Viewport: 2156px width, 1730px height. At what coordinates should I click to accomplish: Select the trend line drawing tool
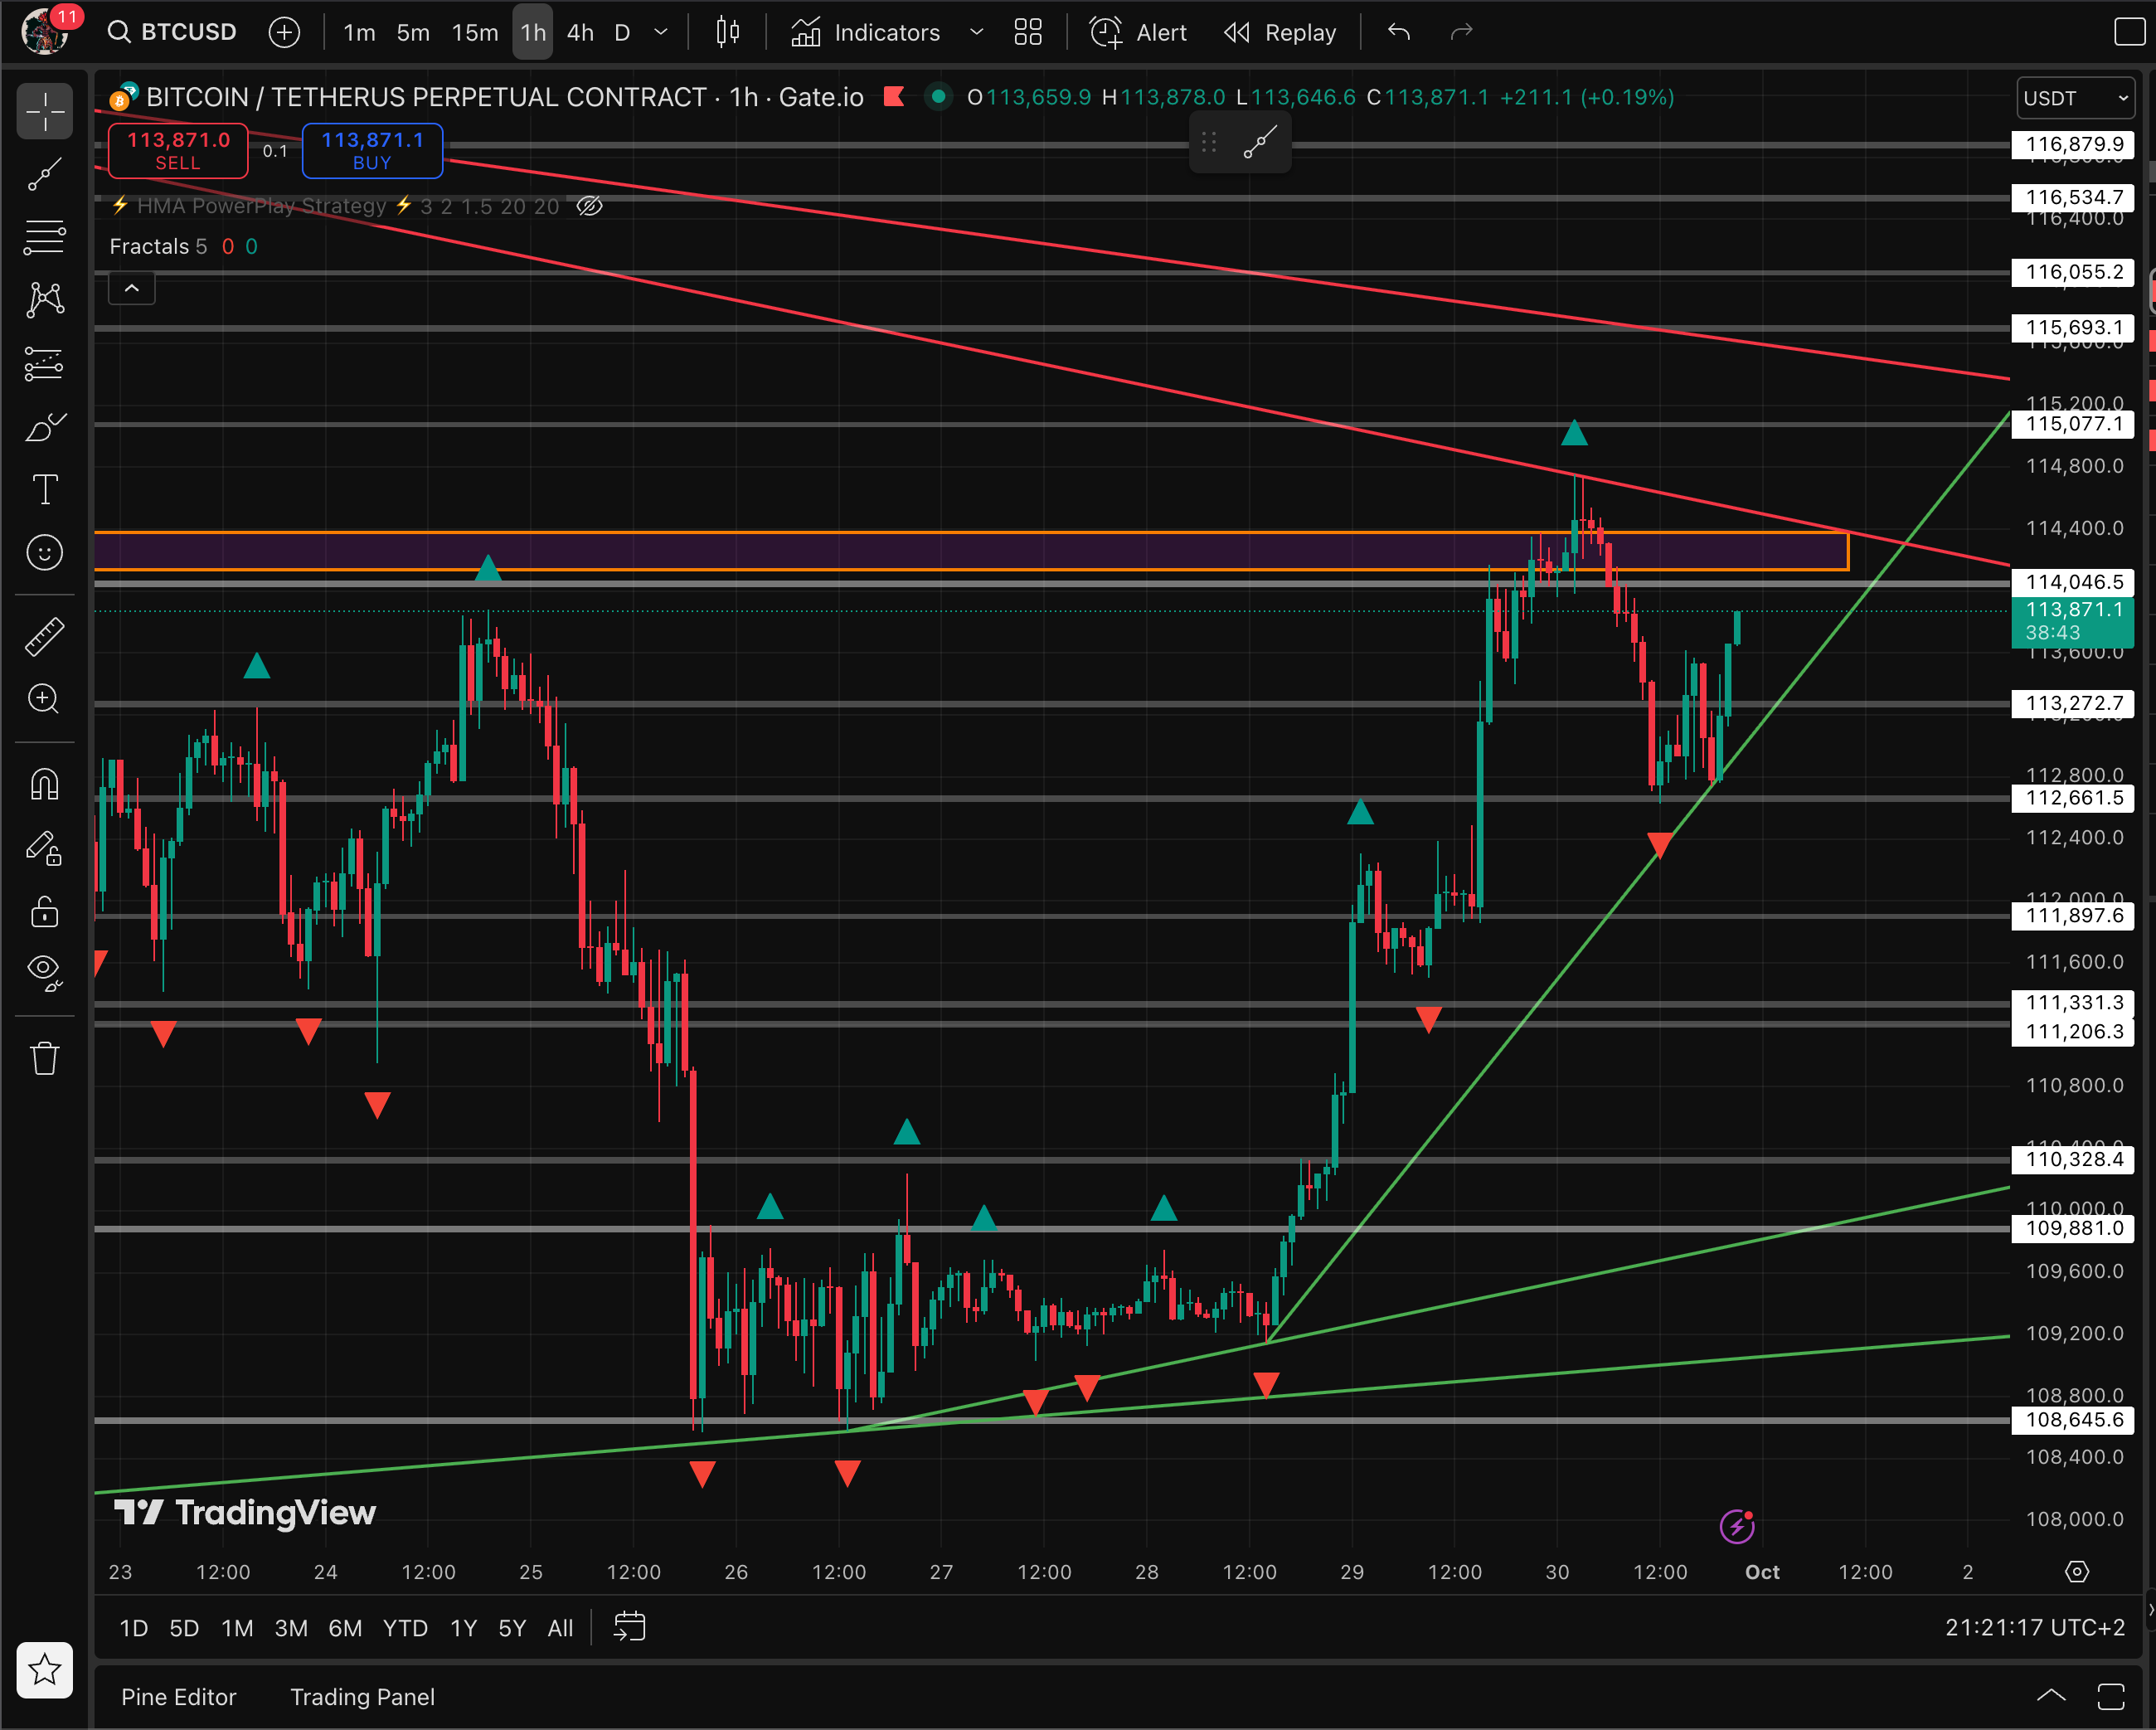[45, 174]
